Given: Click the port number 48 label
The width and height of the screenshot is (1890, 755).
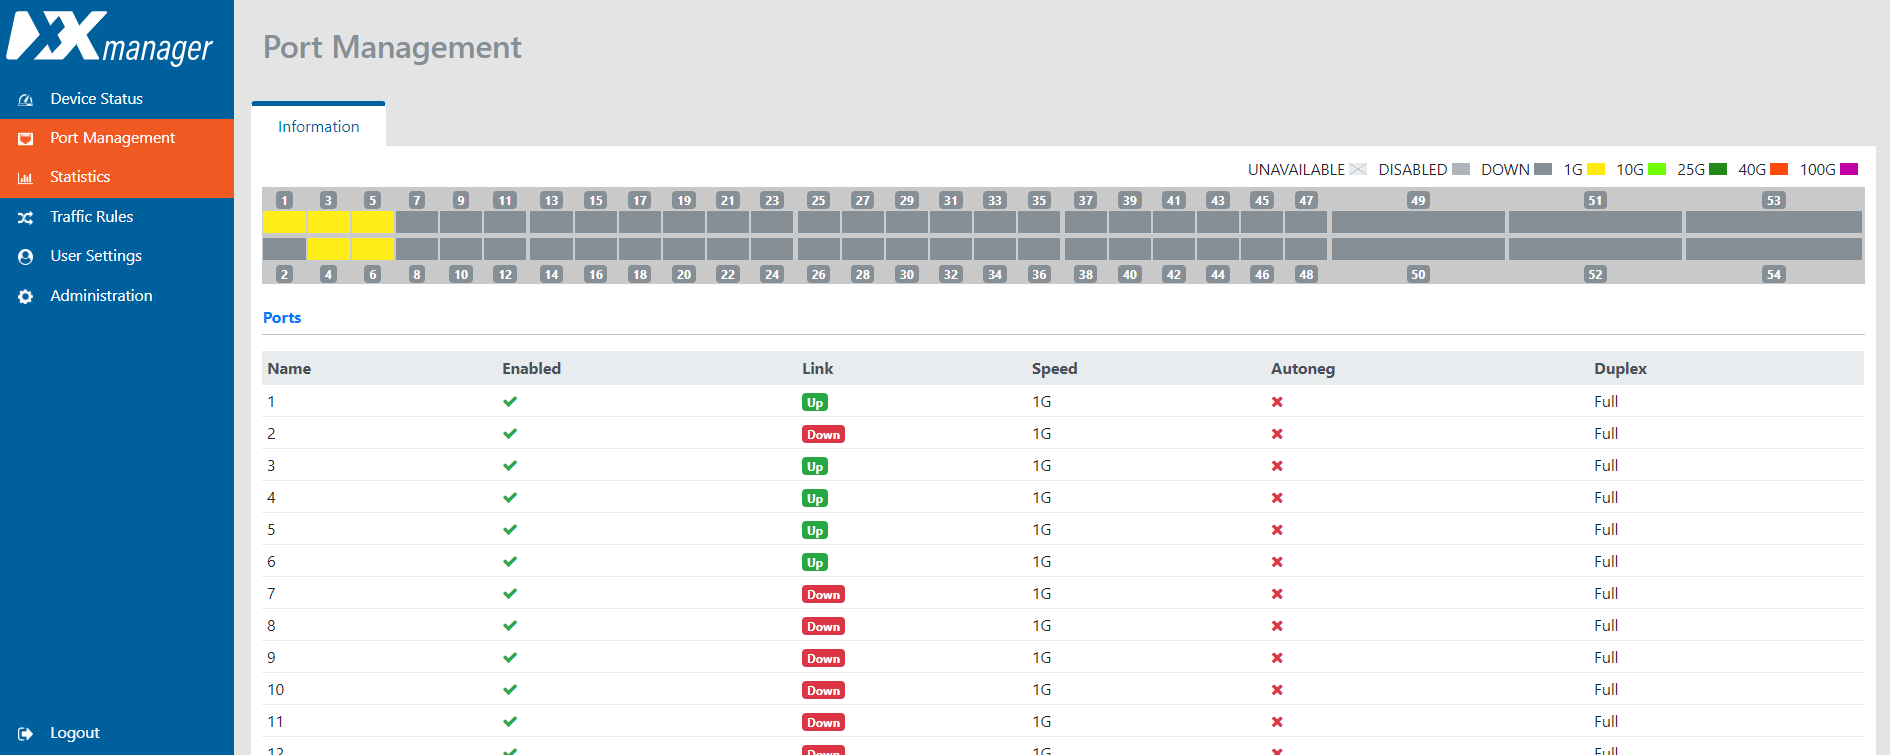Looking at the screenshot, I should pos(1306,274).
